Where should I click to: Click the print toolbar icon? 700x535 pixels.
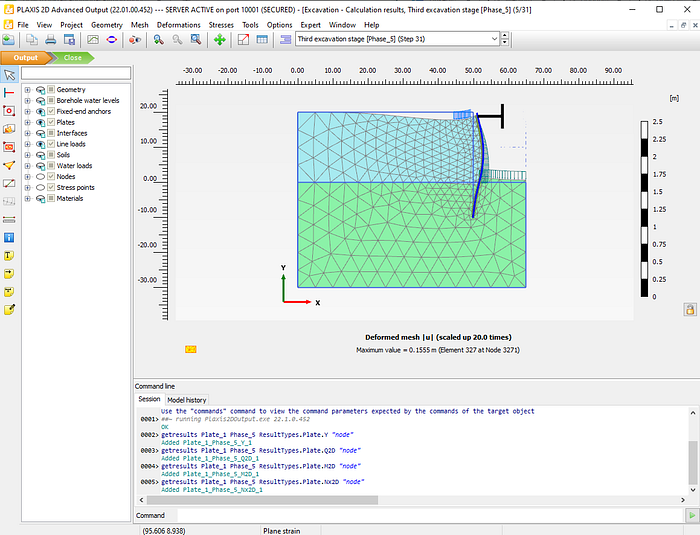50,40
